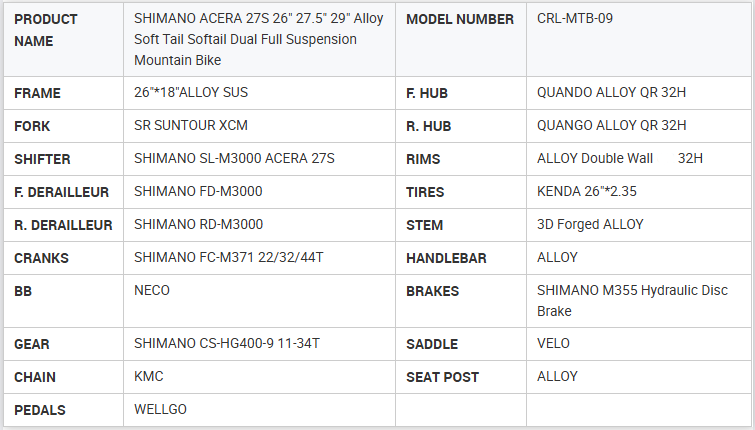Click the SHIMANO FD-M3000 front derailleur value
The width and height of the screenshot is (755, 430).
[x=198, y=192]
